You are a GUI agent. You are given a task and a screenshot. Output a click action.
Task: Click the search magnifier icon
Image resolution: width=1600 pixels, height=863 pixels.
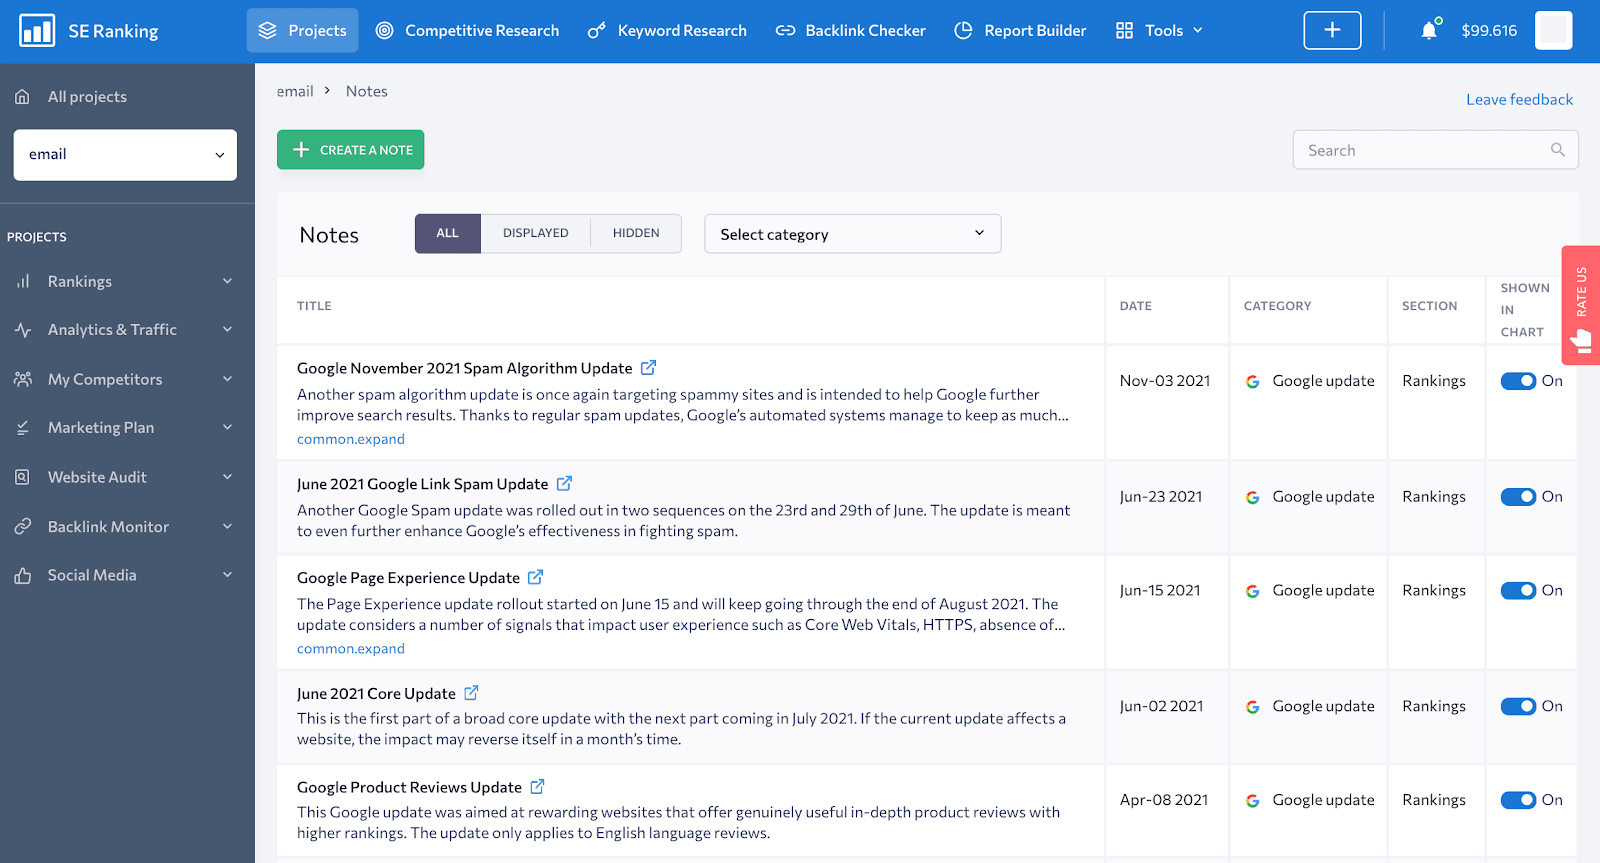coord(1557,150)
